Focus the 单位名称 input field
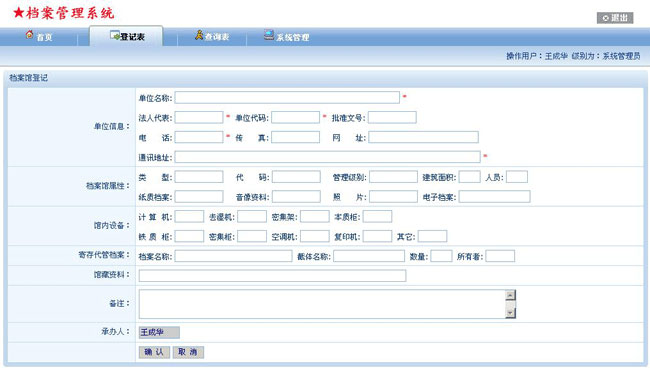 point(287,97)
